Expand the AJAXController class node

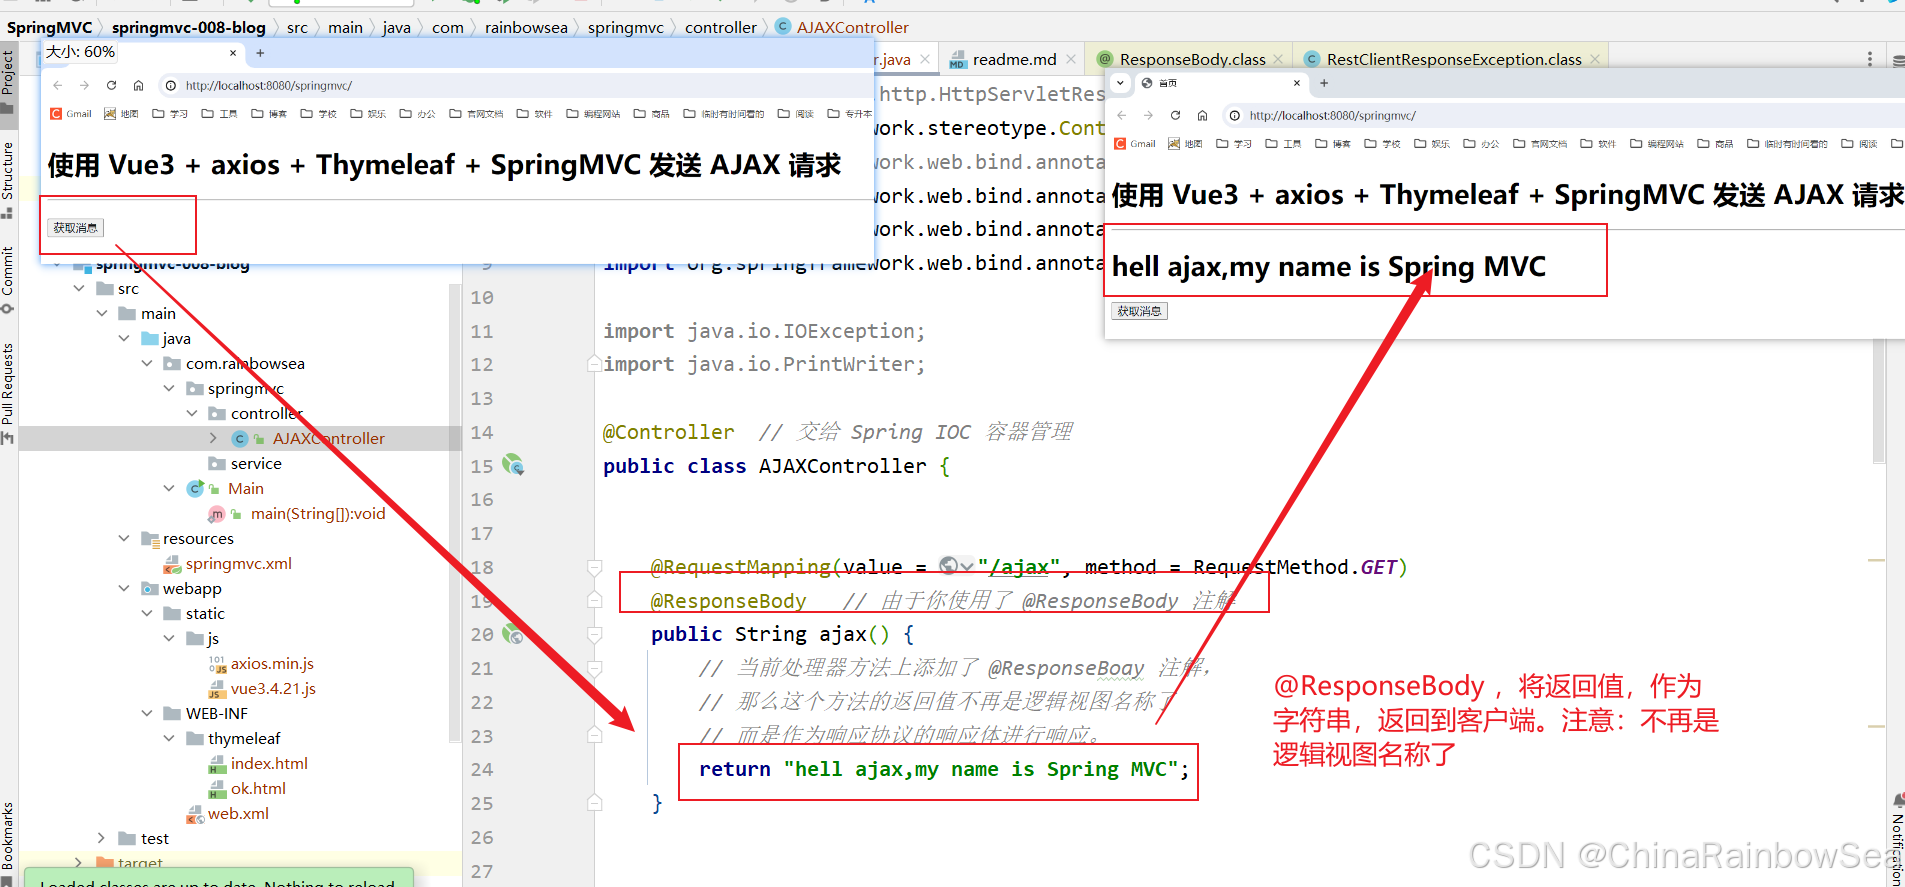[213, 438]
